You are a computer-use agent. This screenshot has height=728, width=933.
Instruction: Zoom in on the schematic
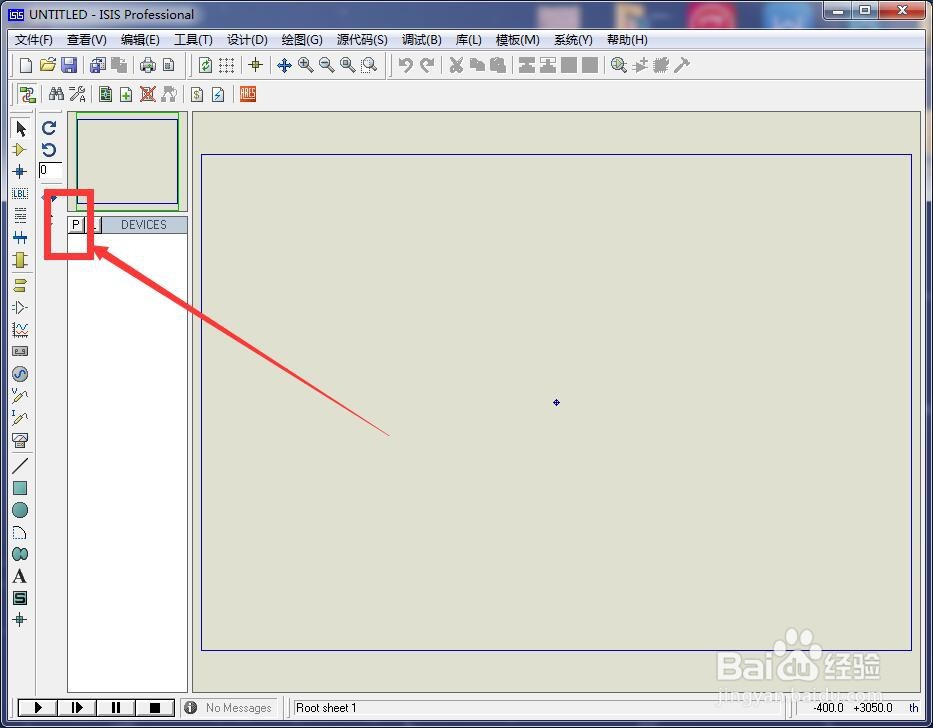click(306, 65)
